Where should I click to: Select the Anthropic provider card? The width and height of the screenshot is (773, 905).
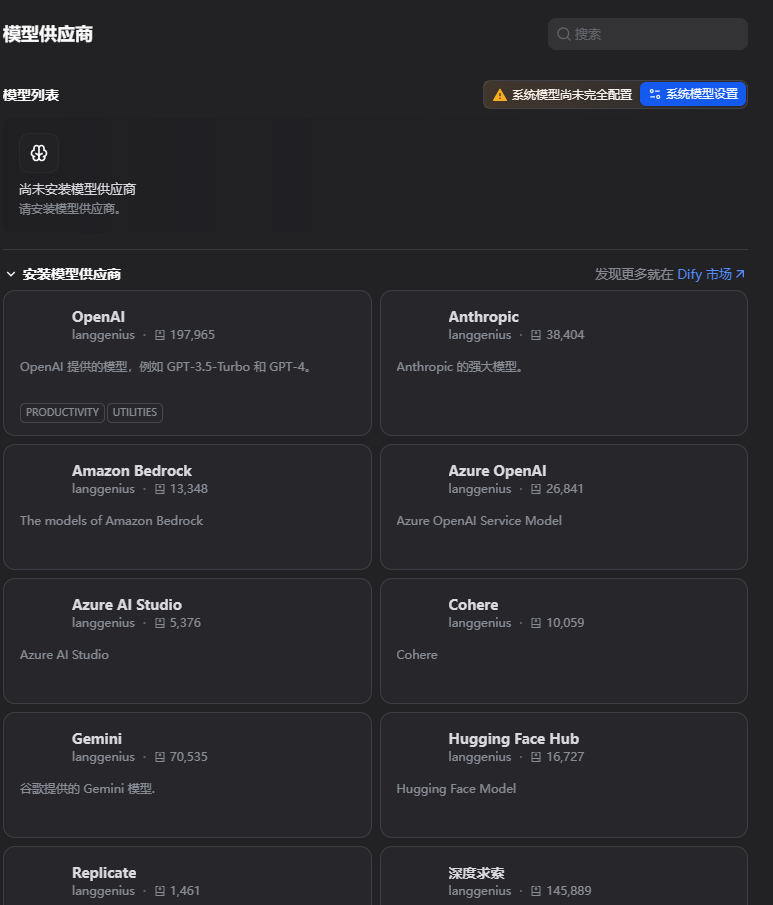pyautogui.click(x=563, y=362)
